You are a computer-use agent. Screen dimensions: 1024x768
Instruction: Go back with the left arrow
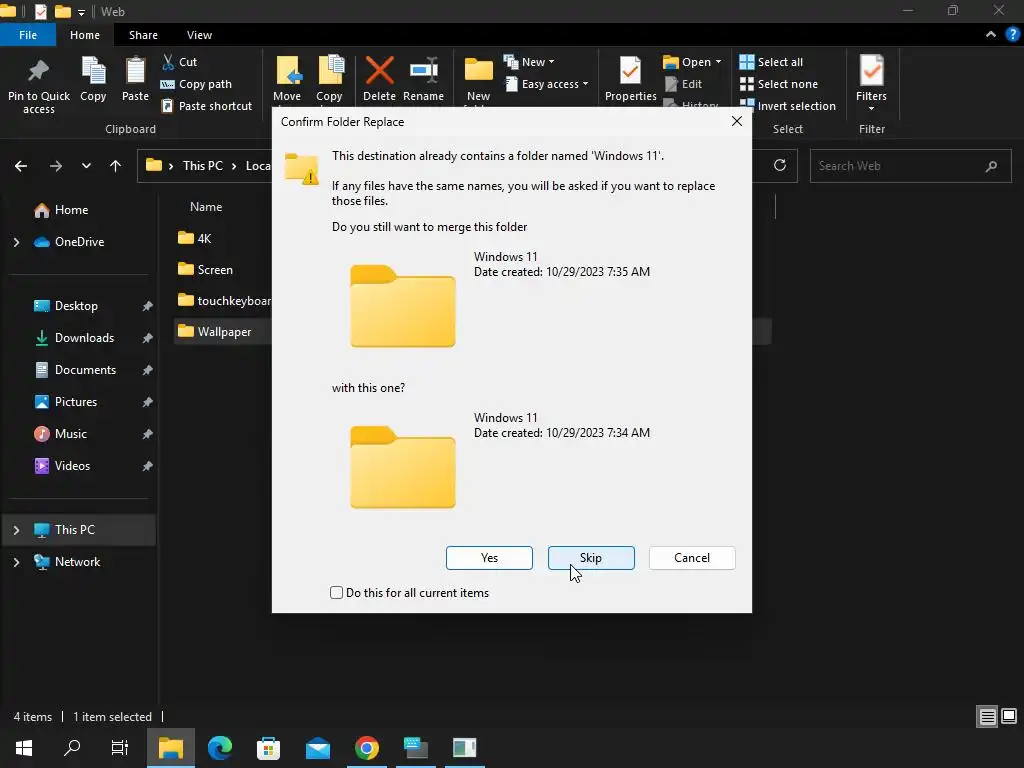[x=21, y=166]
